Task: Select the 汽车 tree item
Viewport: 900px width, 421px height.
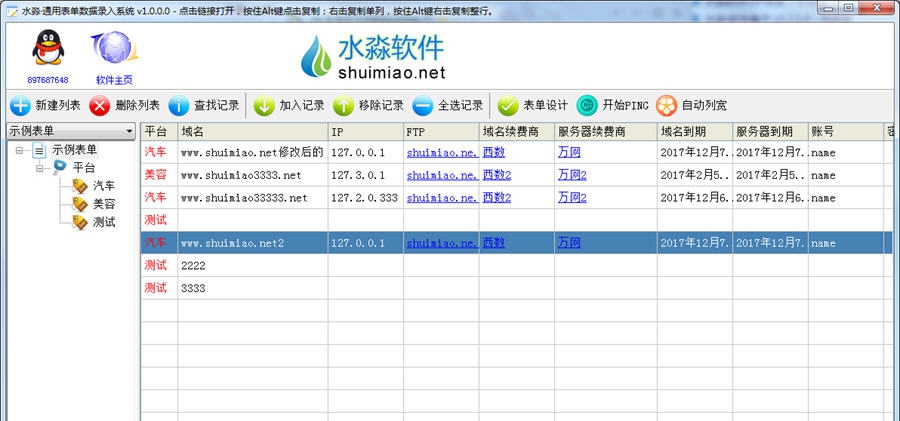Action: tap(104, 186)
